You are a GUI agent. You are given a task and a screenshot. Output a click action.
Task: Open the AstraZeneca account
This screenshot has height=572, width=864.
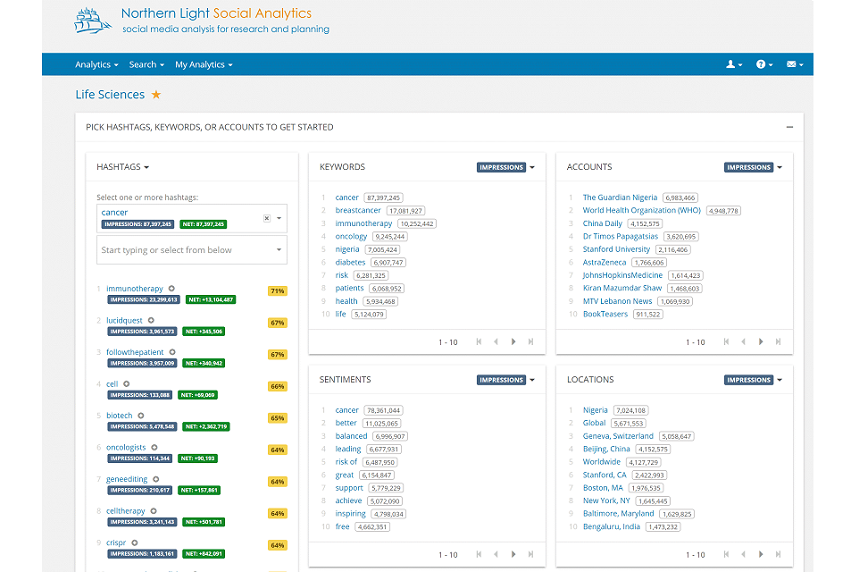604,262
